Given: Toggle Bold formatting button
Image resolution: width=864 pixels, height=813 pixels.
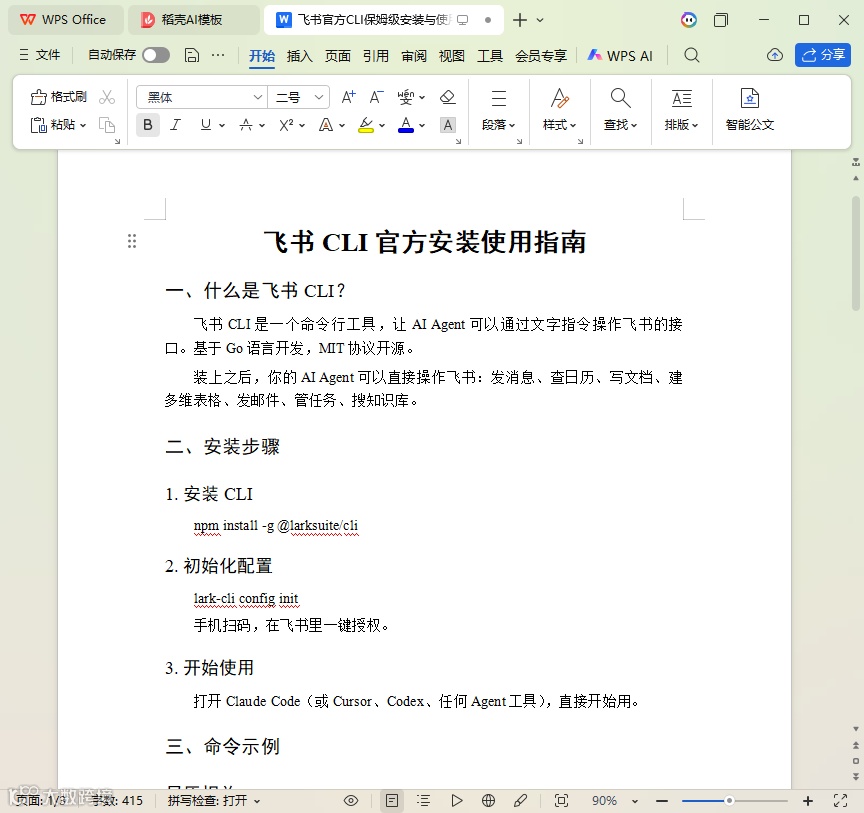Looking at the screenshot, I should (148, 125).
